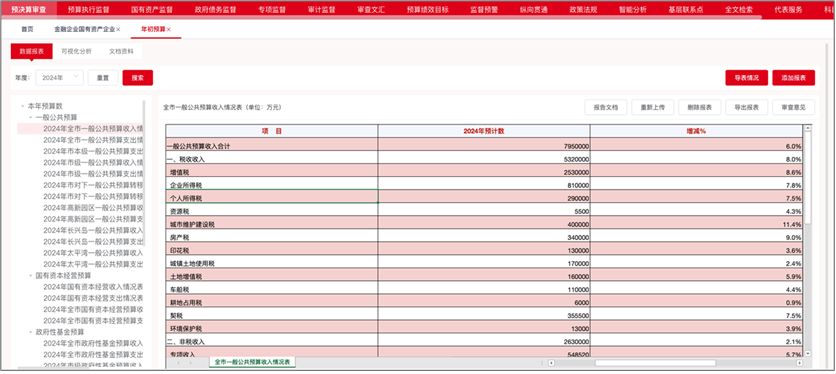Open 智能分析 menu item
Image resolution: width=836 pixels, height=374 pixels.
[x=633, y=9]
